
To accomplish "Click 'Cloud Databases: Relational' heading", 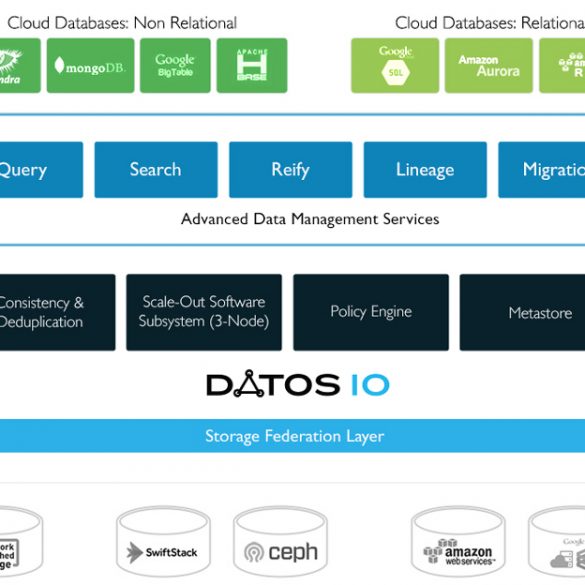I will click(490, 23).
